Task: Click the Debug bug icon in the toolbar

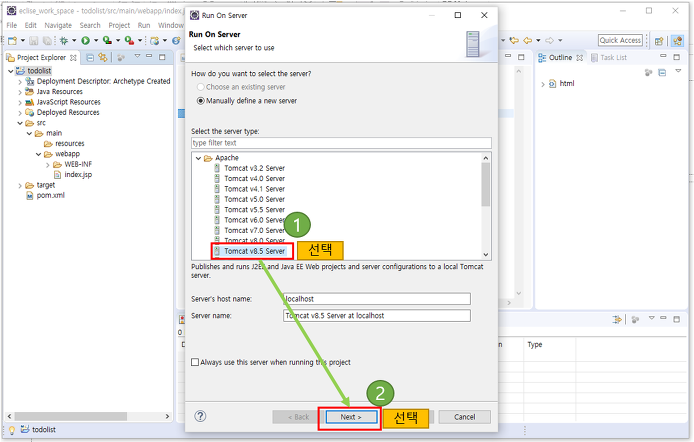Action: click(64, 41)
